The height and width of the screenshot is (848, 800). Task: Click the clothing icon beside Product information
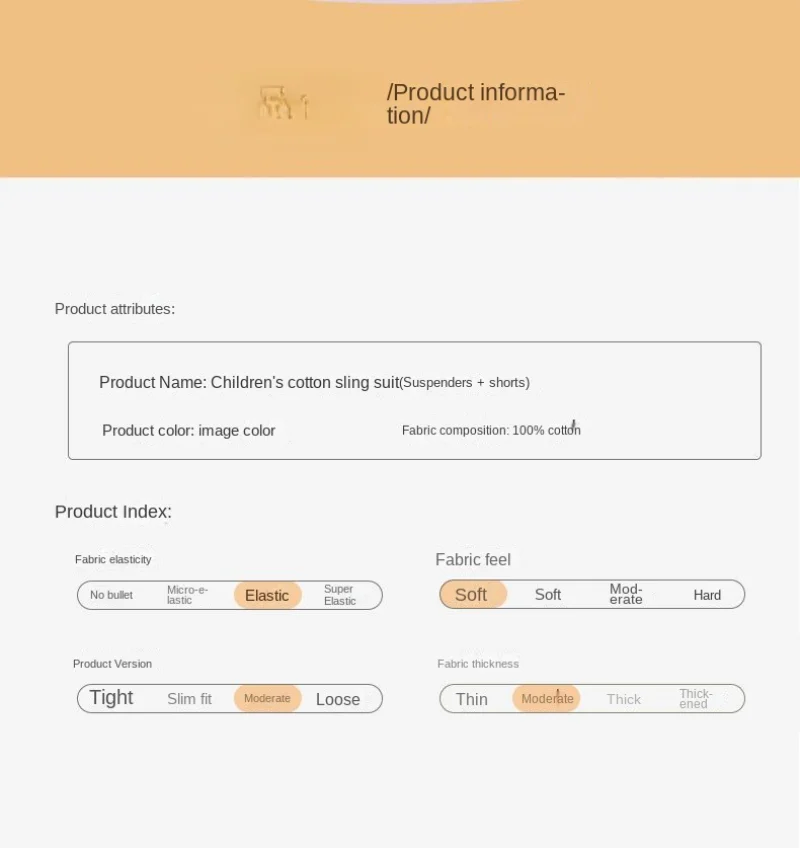tap(284, 103)
